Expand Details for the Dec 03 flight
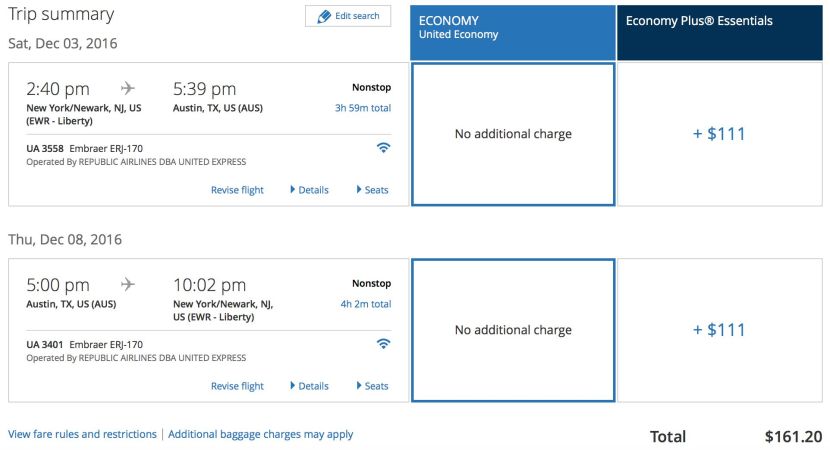This screenshot has height=450, width=830. (310, 190)
